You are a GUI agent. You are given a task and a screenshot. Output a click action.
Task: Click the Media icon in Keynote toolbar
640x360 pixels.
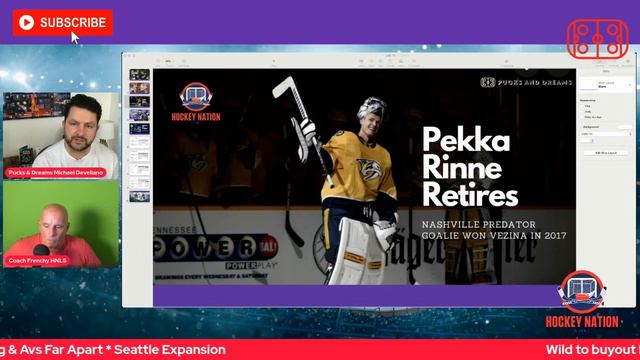coord(401,62)
